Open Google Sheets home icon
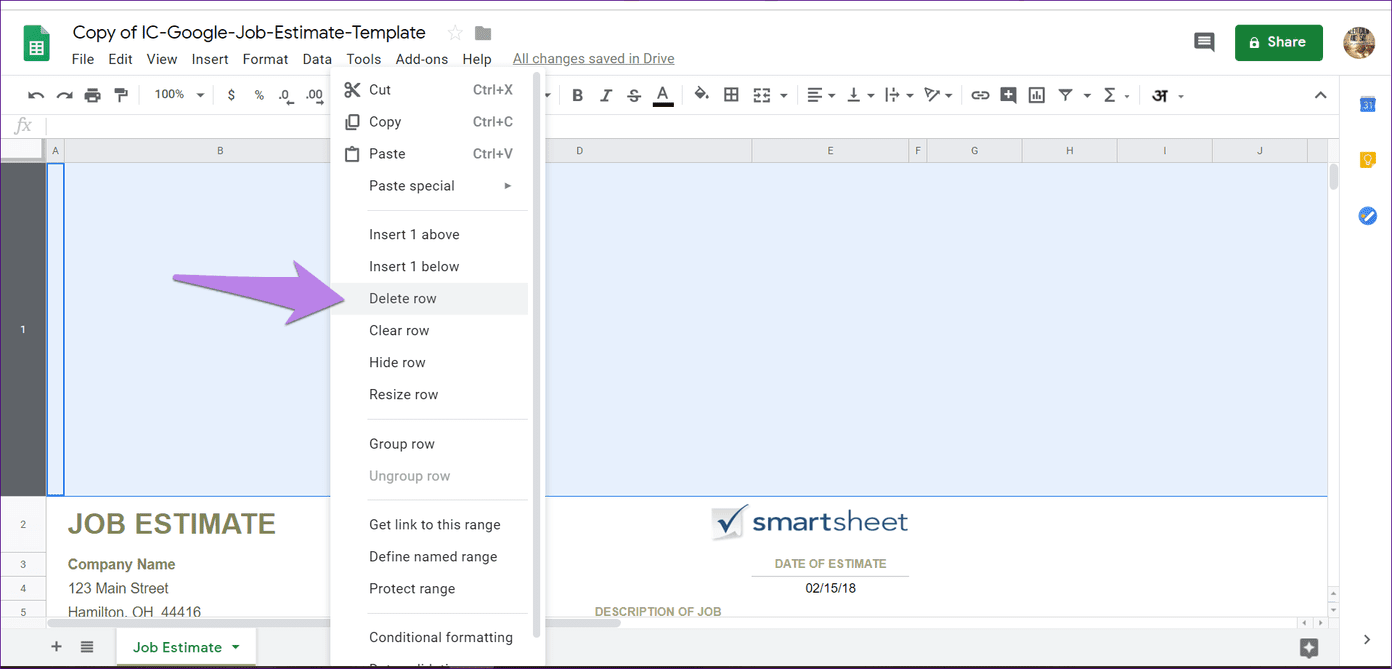 click(37, 44)
